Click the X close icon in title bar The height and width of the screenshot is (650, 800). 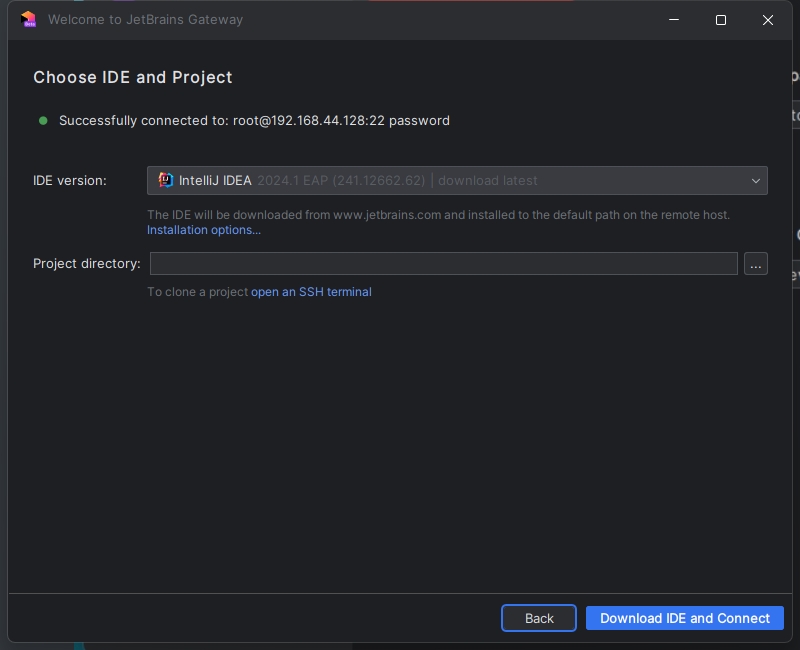pyautogui.click(x=767, y=20)
